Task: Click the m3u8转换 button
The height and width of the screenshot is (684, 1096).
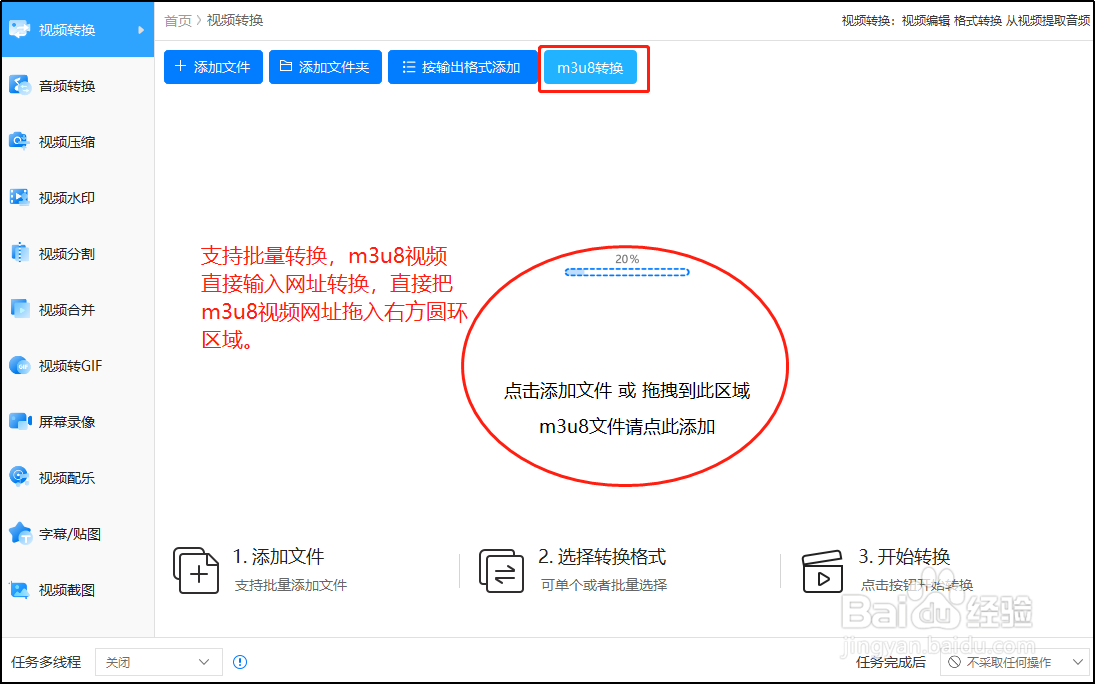Action: pyautogui.click(x=592, y=67)
